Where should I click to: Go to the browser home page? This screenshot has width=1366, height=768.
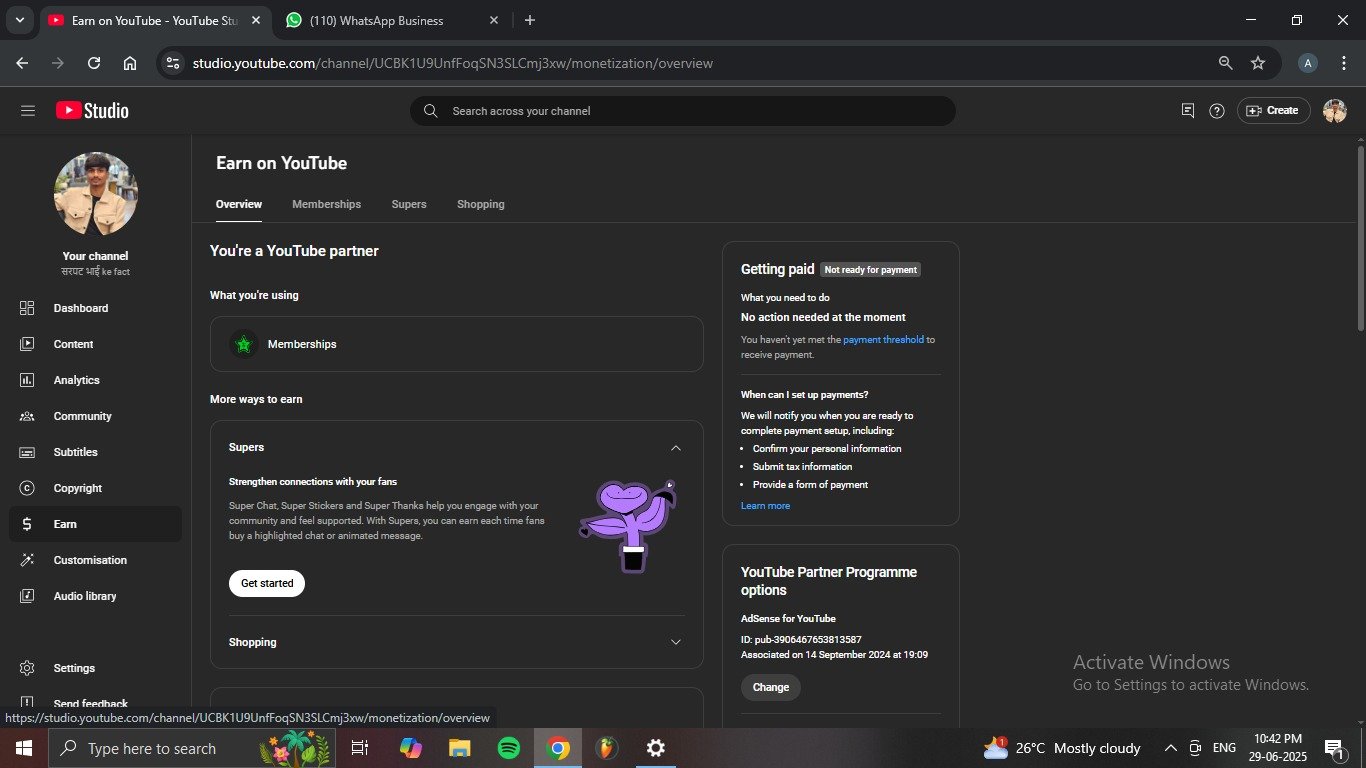point(130,63)
